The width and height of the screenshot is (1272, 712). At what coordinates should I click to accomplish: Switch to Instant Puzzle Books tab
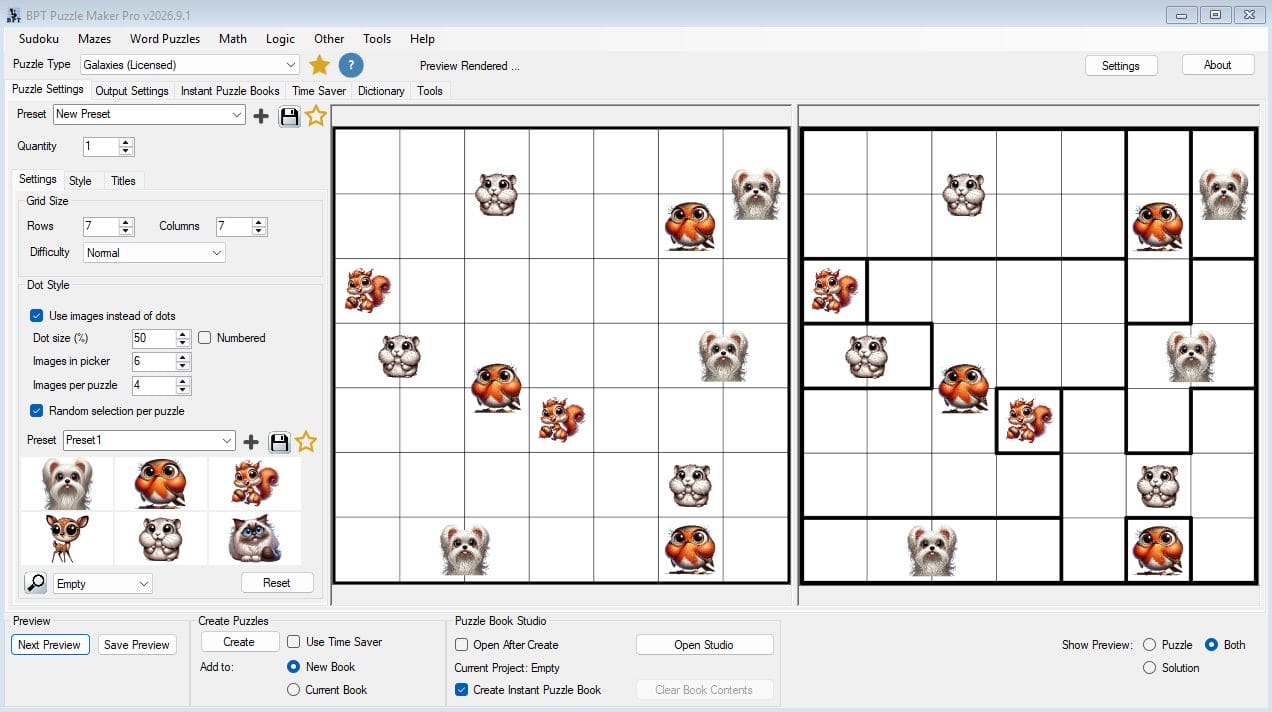(230, 91)
